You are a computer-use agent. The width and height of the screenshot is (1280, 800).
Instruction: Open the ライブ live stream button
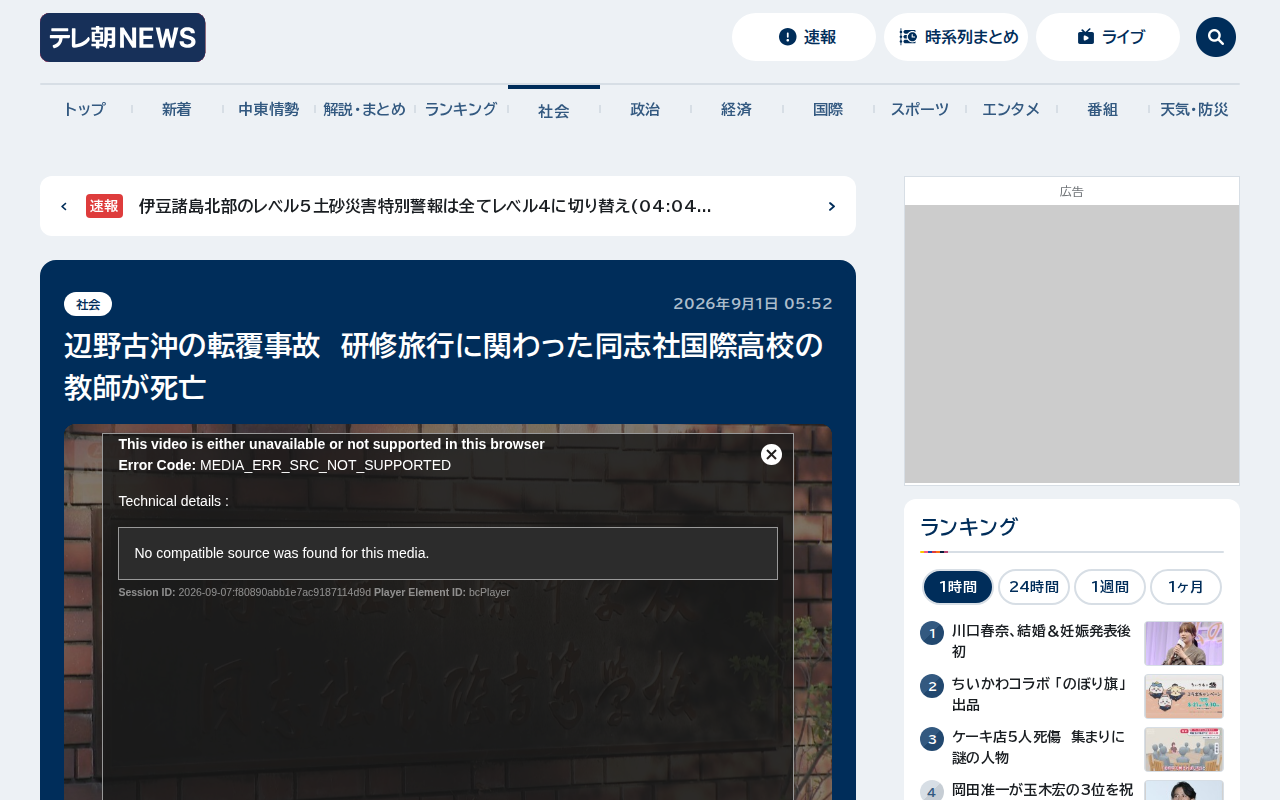1108,37
